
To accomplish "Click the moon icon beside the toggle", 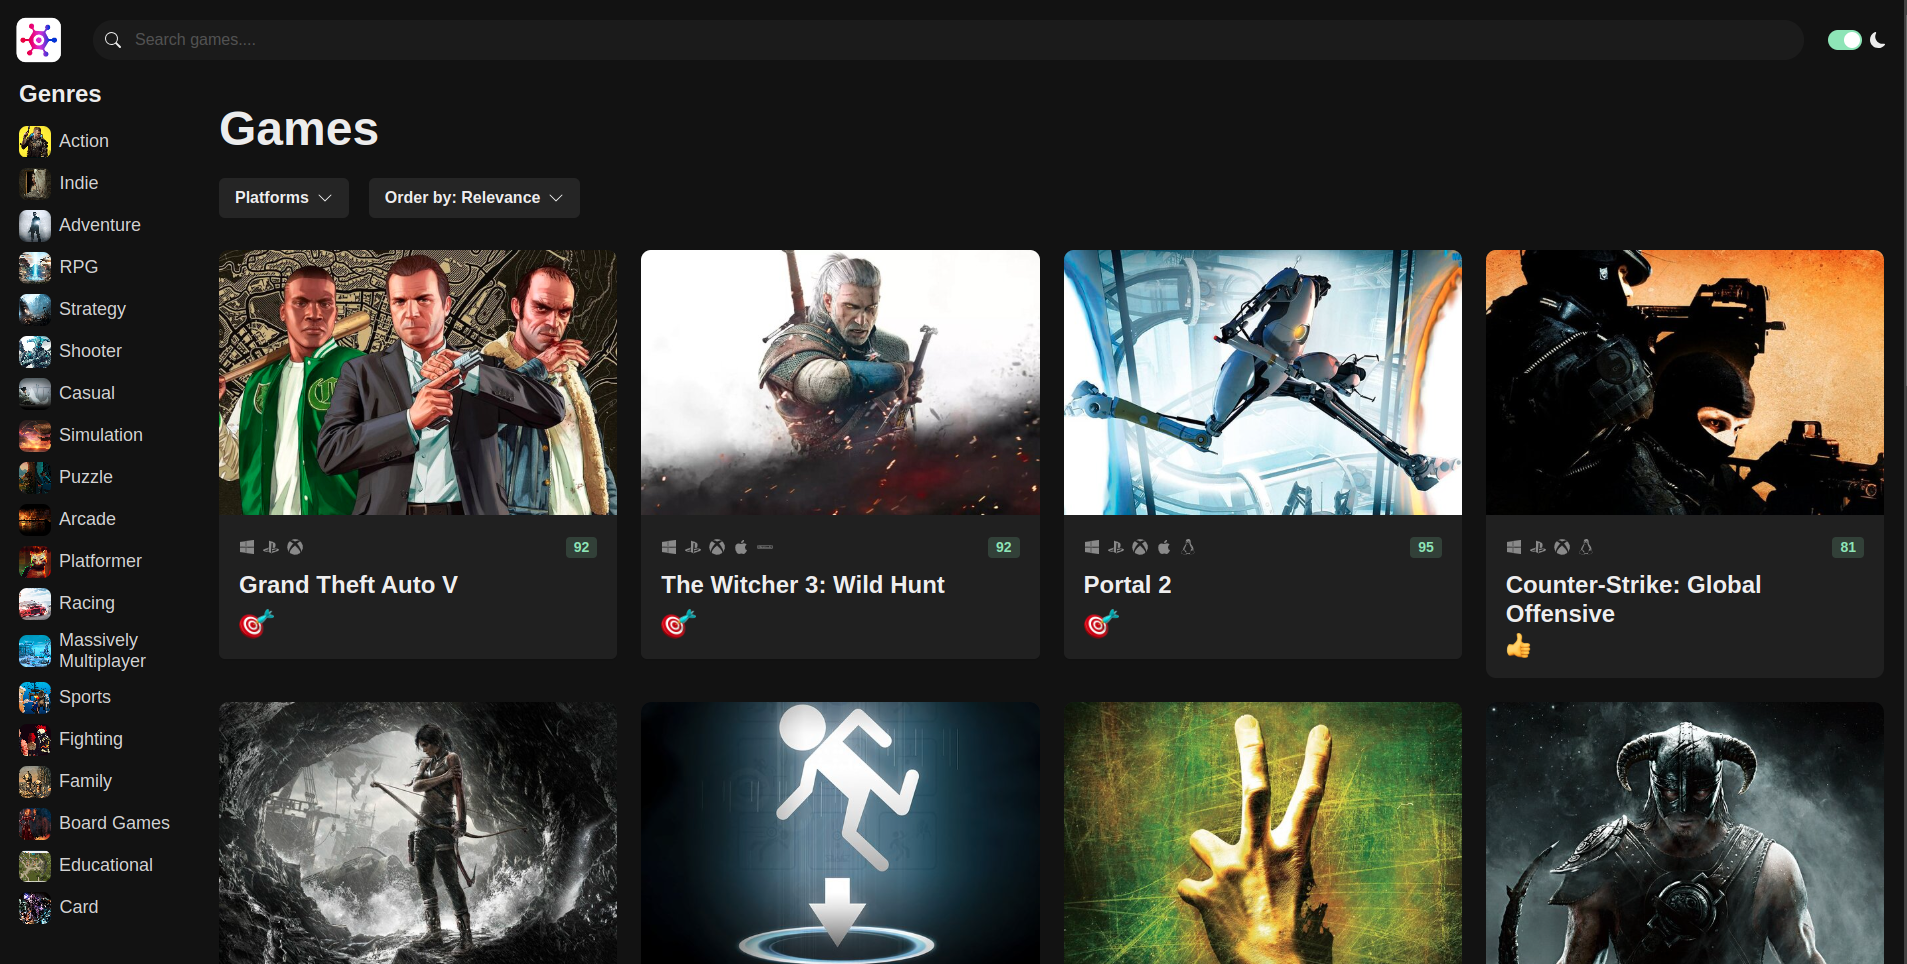I will [1878, 40].
